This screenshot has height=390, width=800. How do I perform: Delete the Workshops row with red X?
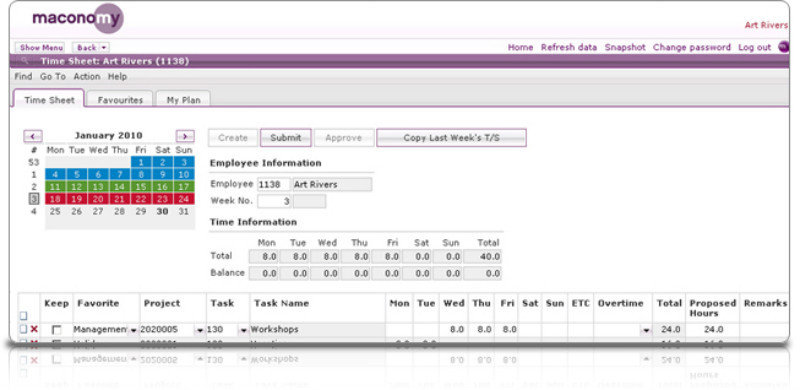(34, 330)
